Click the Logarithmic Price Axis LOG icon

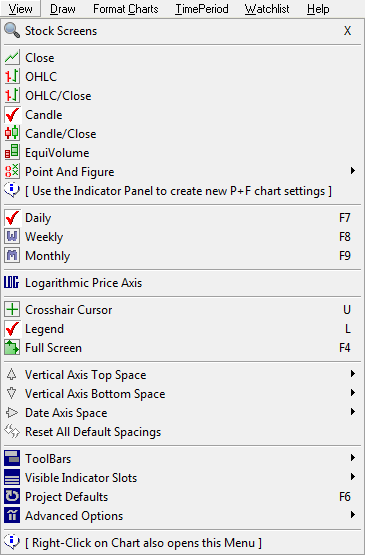[x=12, y=282]
